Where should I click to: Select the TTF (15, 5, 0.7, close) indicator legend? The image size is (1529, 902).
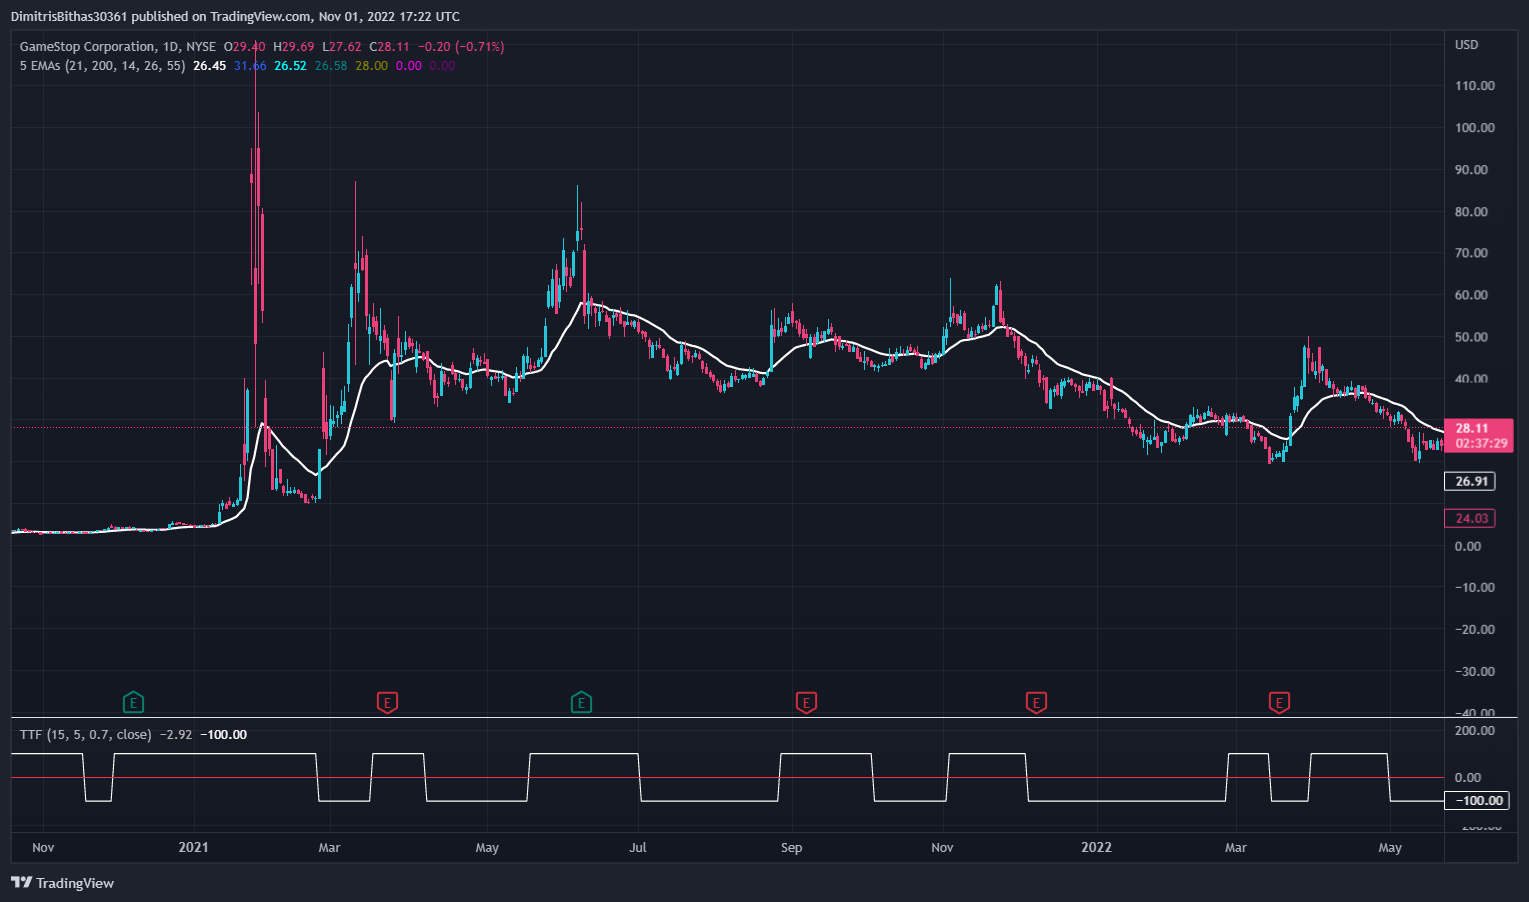point(85,734)
